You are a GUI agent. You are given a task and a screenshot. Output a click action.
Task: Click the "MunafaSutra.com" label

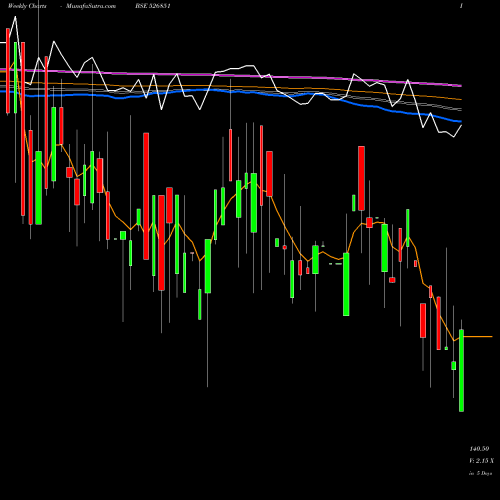(91, 6)
